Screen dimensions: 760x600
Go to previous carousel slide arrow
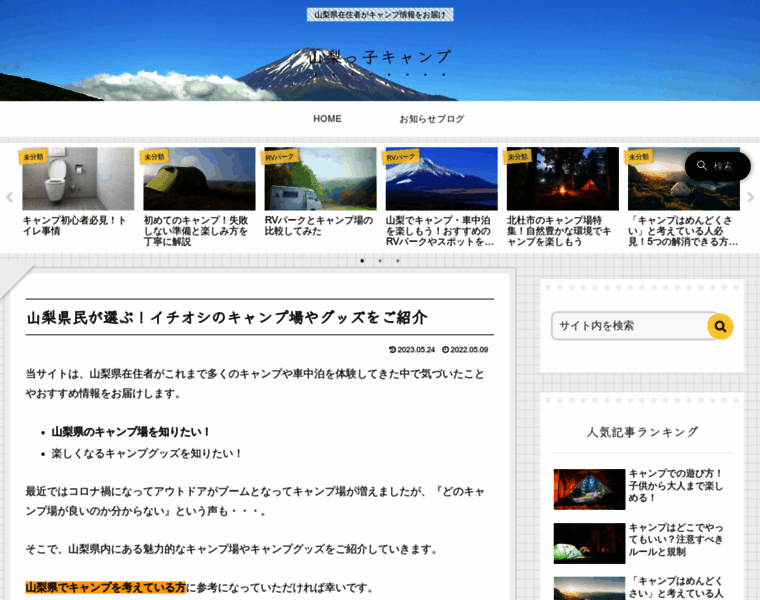coord(9,197)
